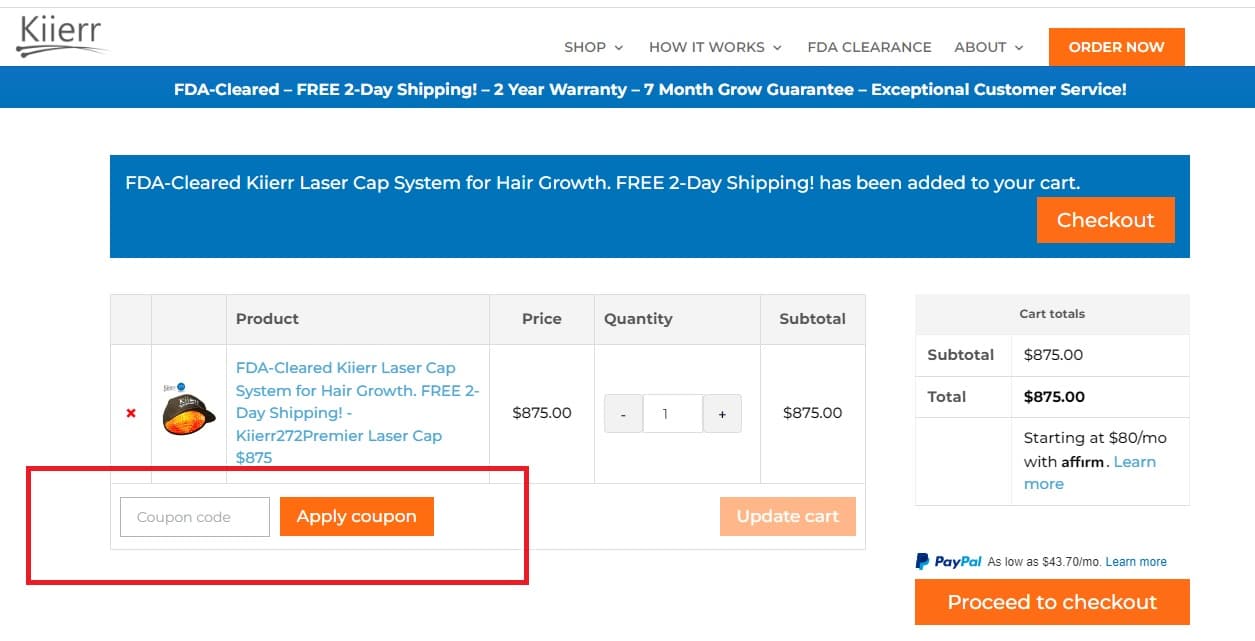Viewport: 1255px width, 641px height.
Task: Remove the laser cap item with the red X
Action: 130,413
